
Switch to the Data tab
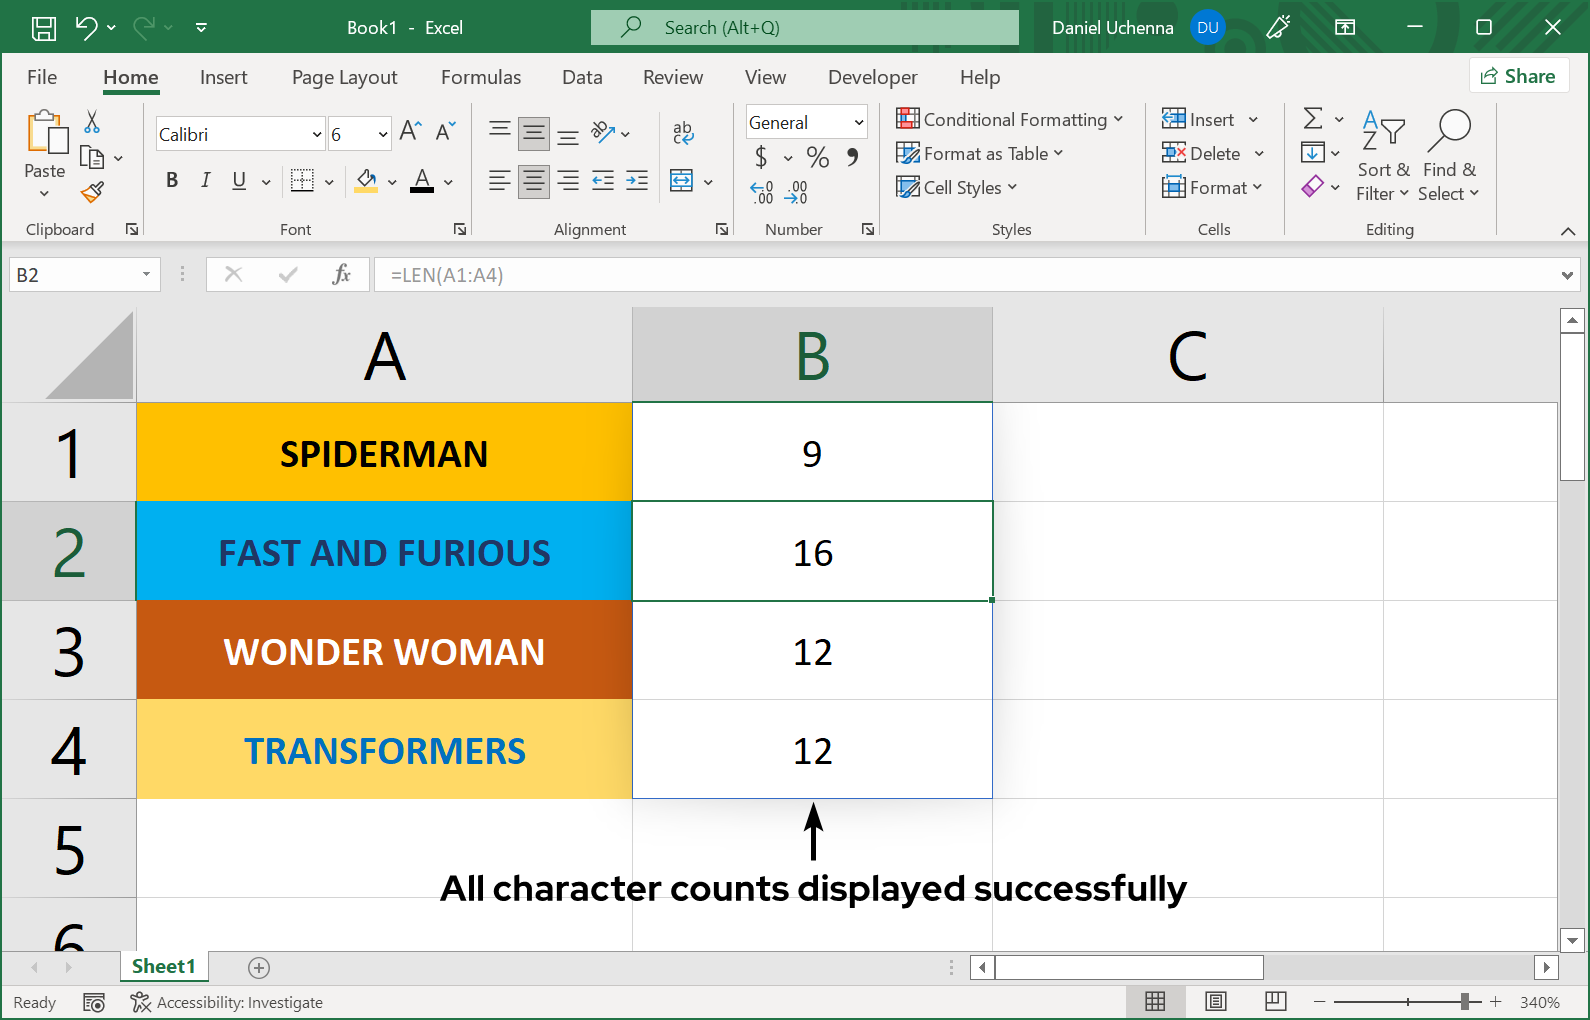[582, 77]
